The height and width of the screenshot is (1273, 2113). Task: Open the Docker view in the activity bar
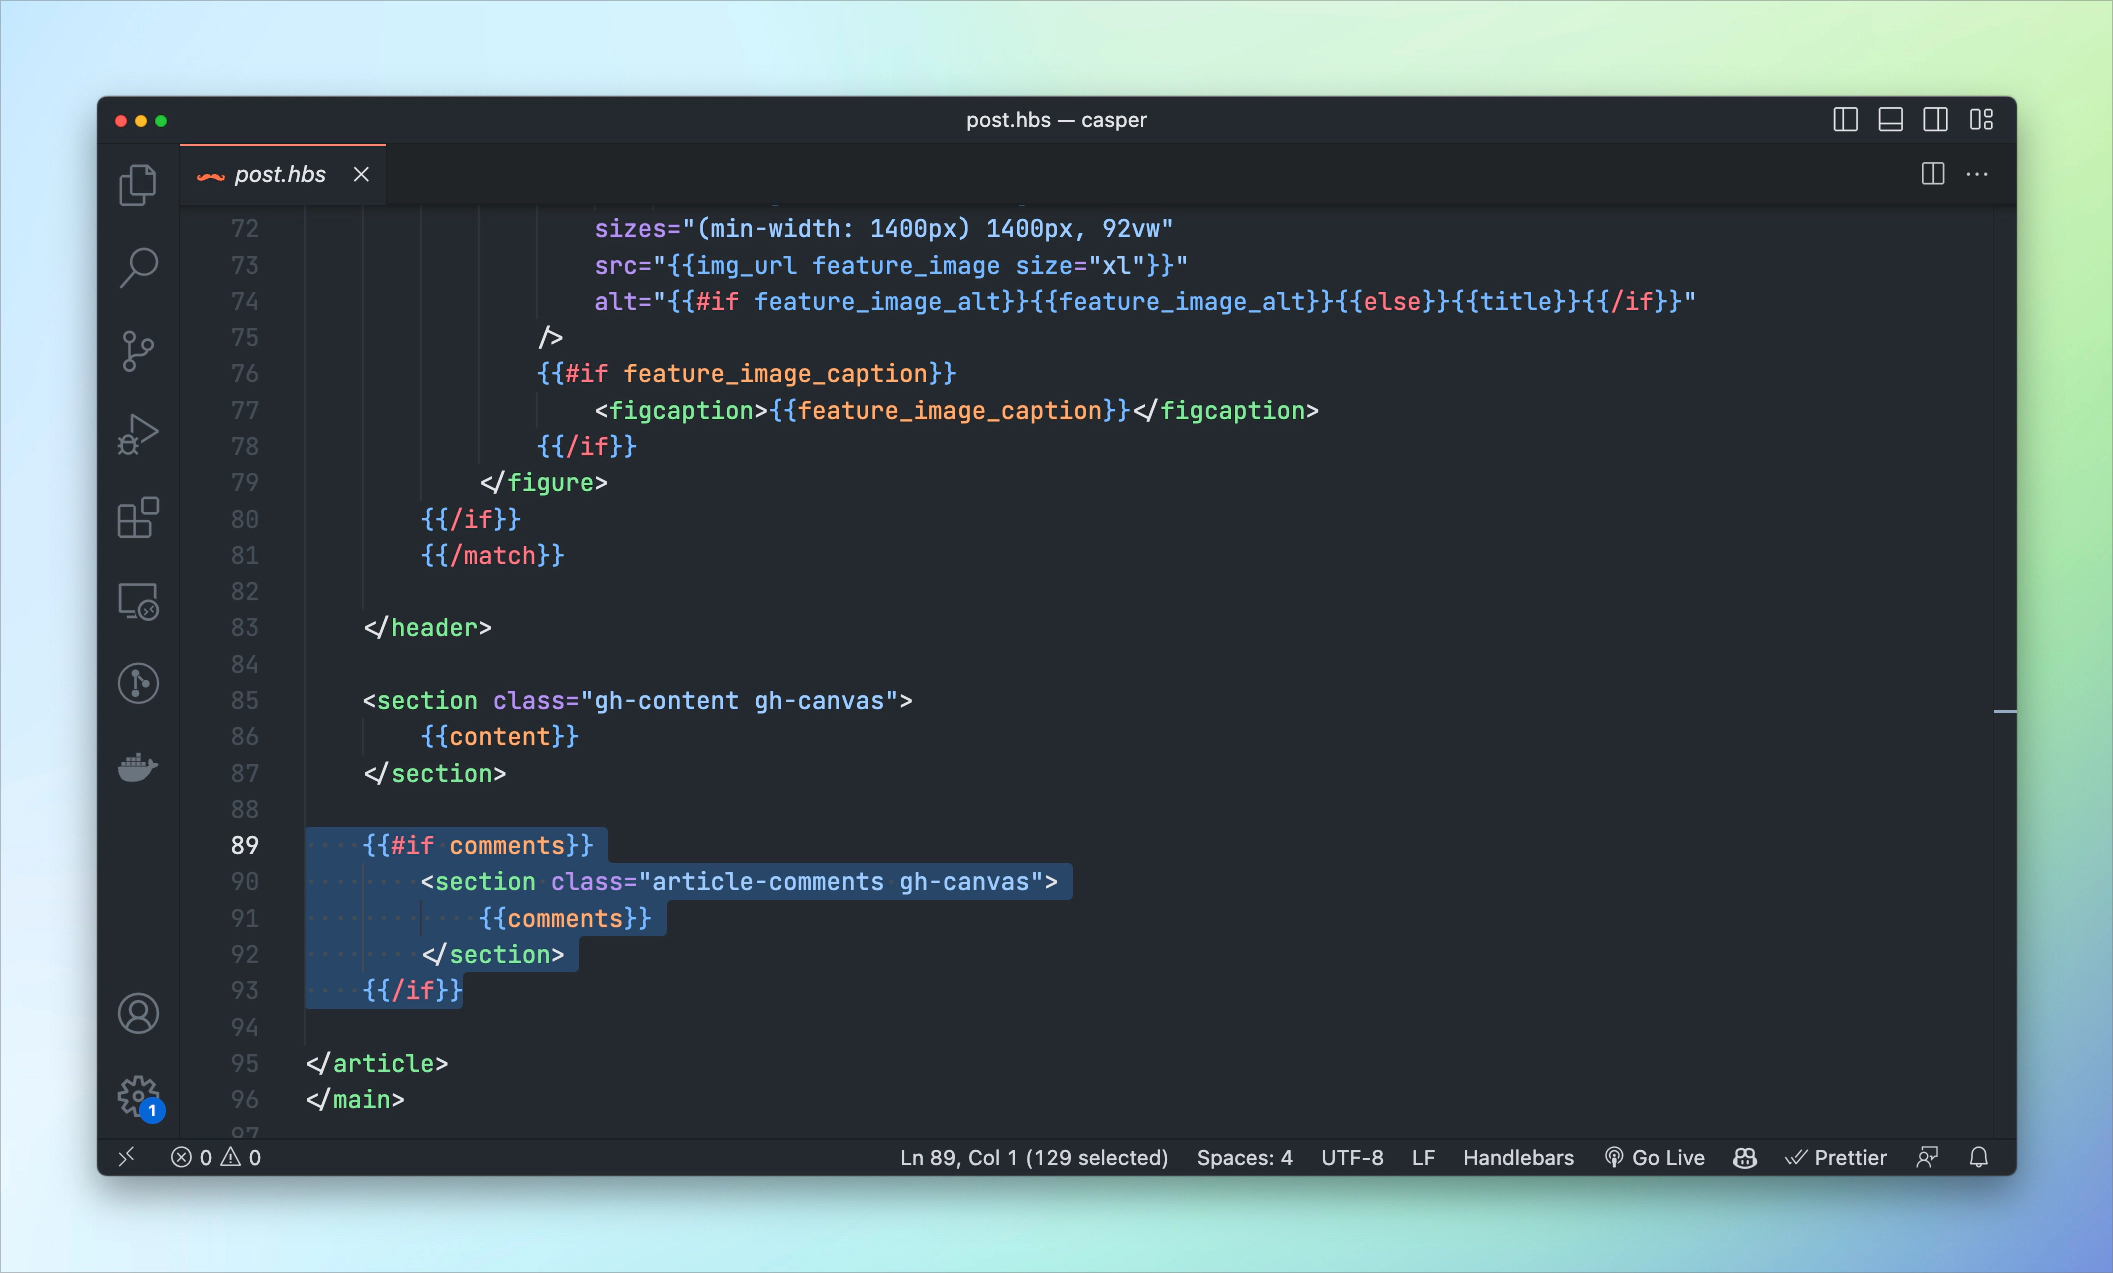138,767
